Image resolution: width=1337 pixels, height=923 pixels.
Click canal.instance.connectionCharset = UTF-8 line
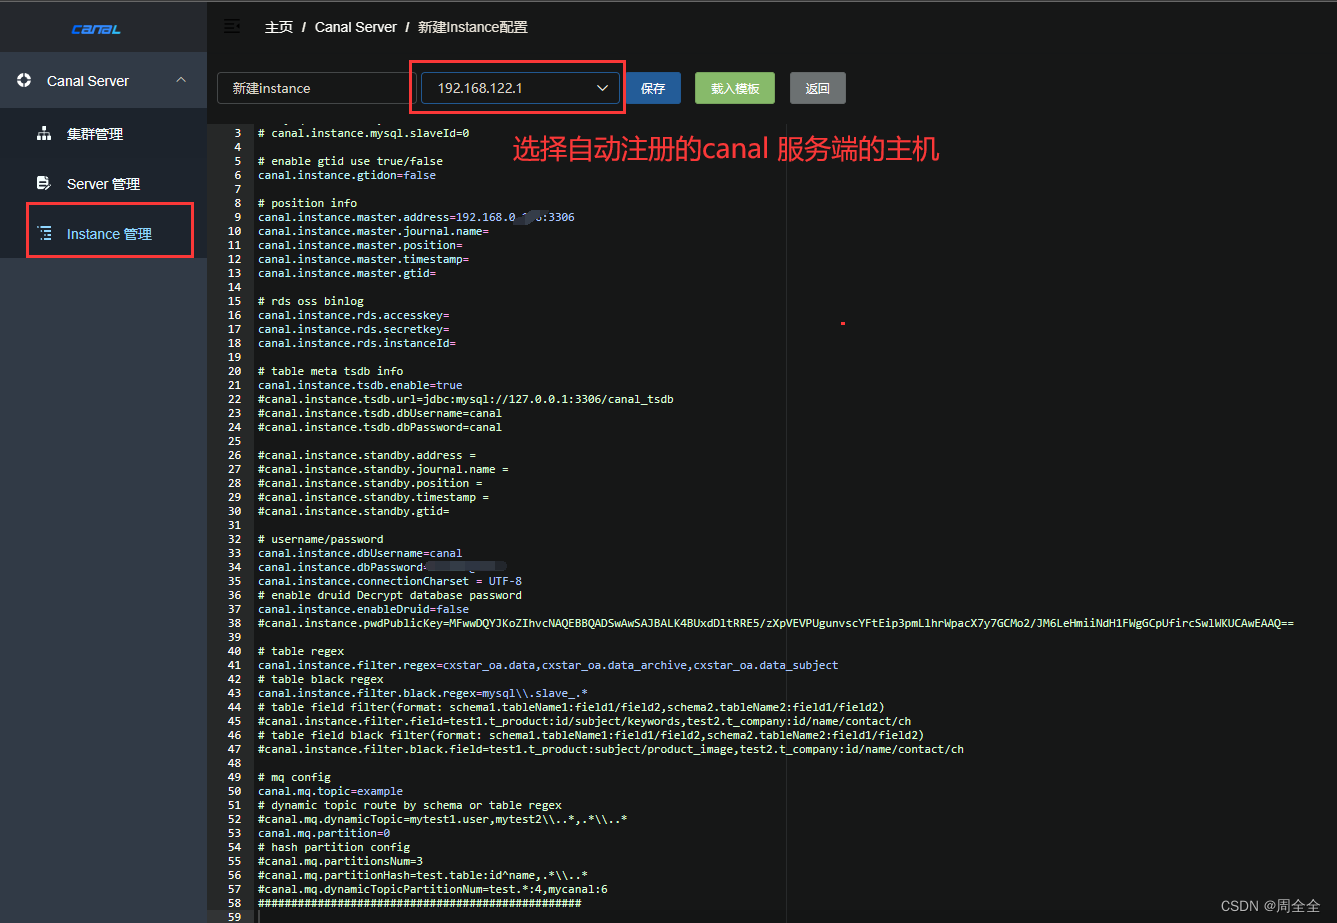tap(390, 581)
